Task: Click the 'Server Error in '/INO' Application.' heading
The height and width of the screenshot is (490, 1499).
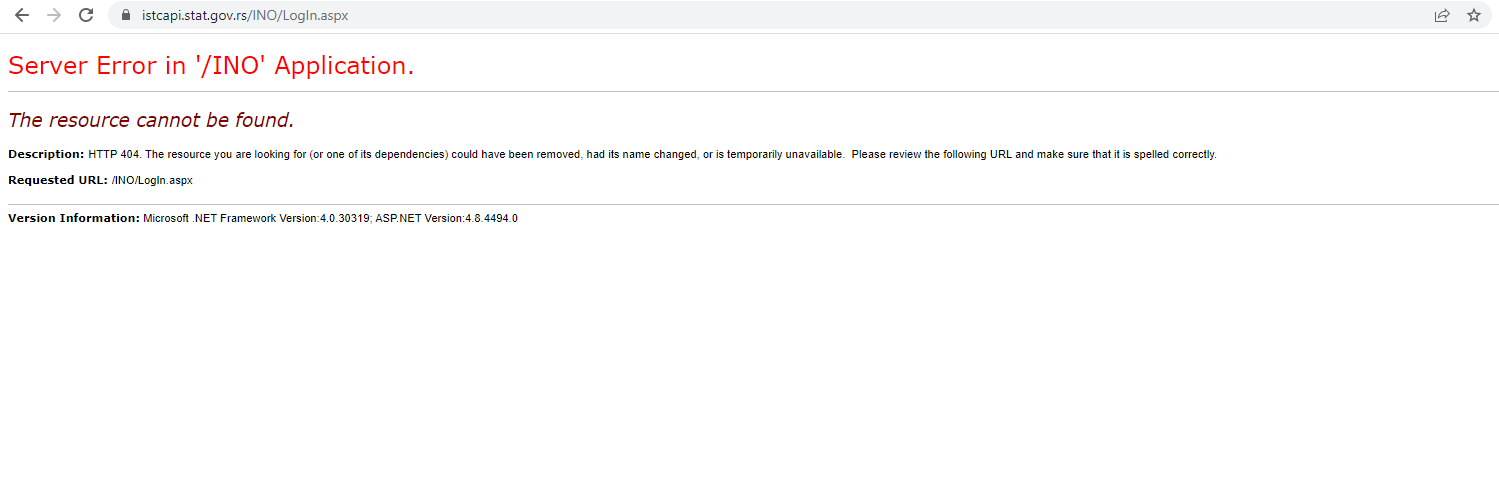Action: tap(211, 66)
